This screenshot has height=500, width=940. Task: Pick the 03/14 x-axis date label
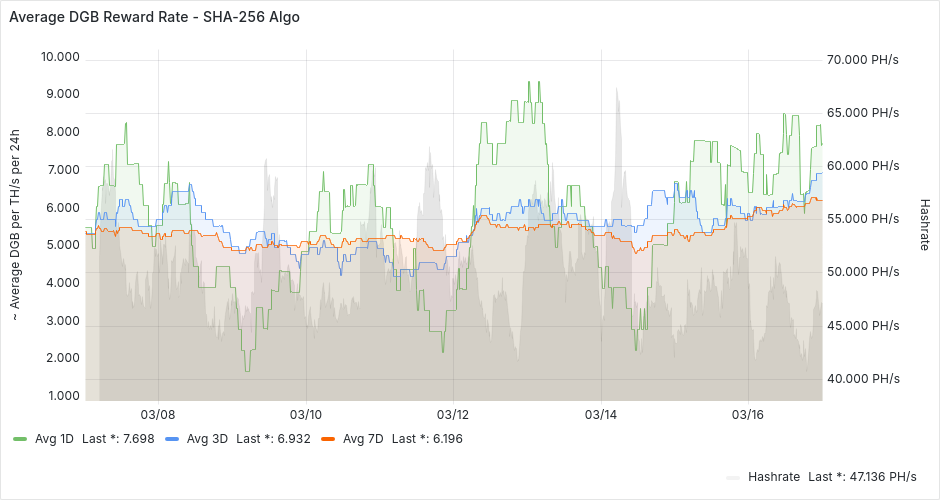600,414
